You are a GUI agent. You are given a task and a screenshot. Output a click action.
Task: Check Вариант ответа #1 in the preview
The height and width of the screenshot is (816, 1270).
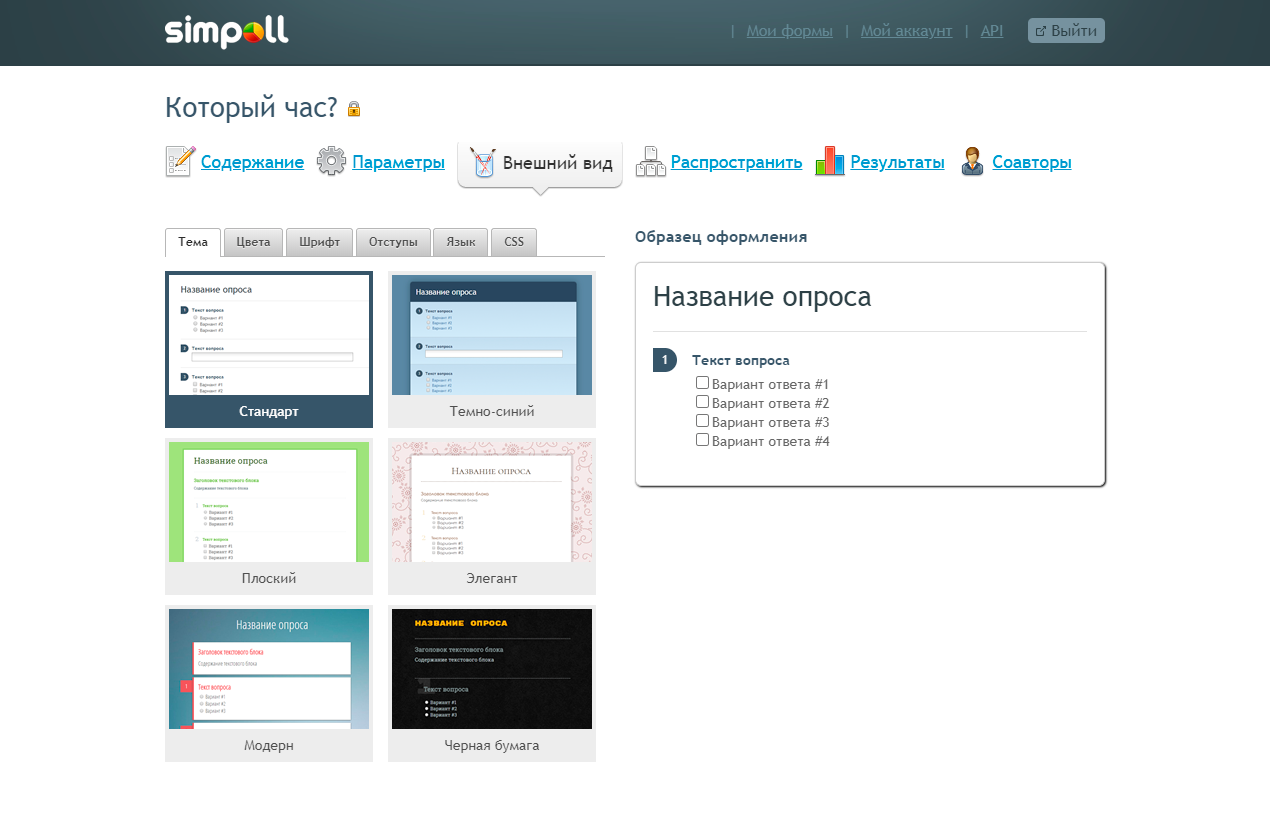pos(702,382)
